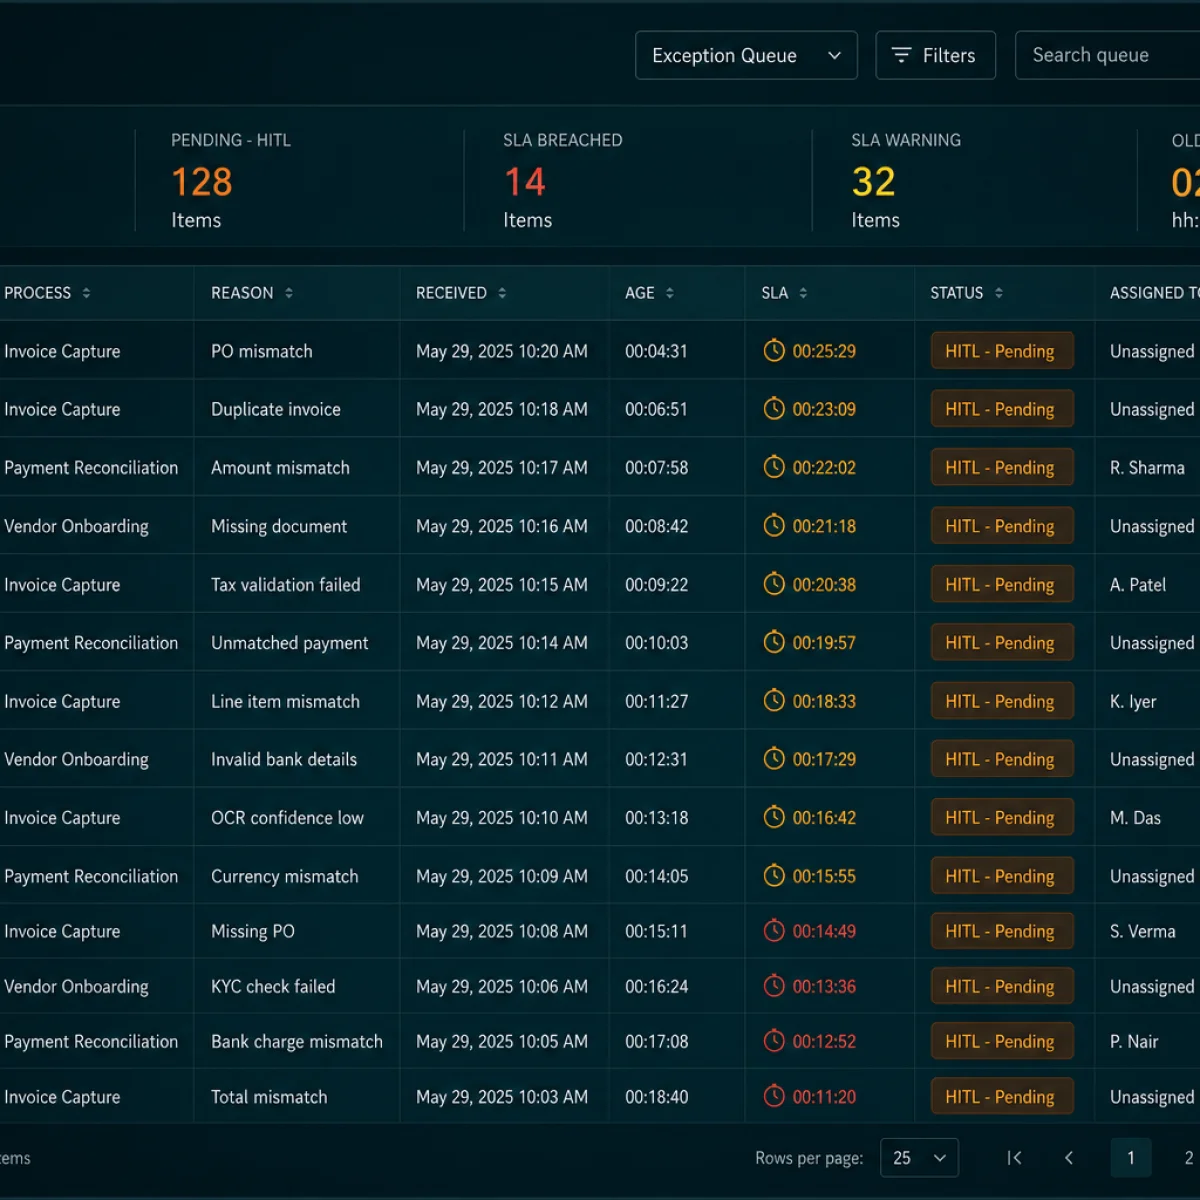Image resolution: width=1200 pixels, height=1200 pixels.
Task: Click the SLA clock icon for 00:23:09
Action: point(774,409)
